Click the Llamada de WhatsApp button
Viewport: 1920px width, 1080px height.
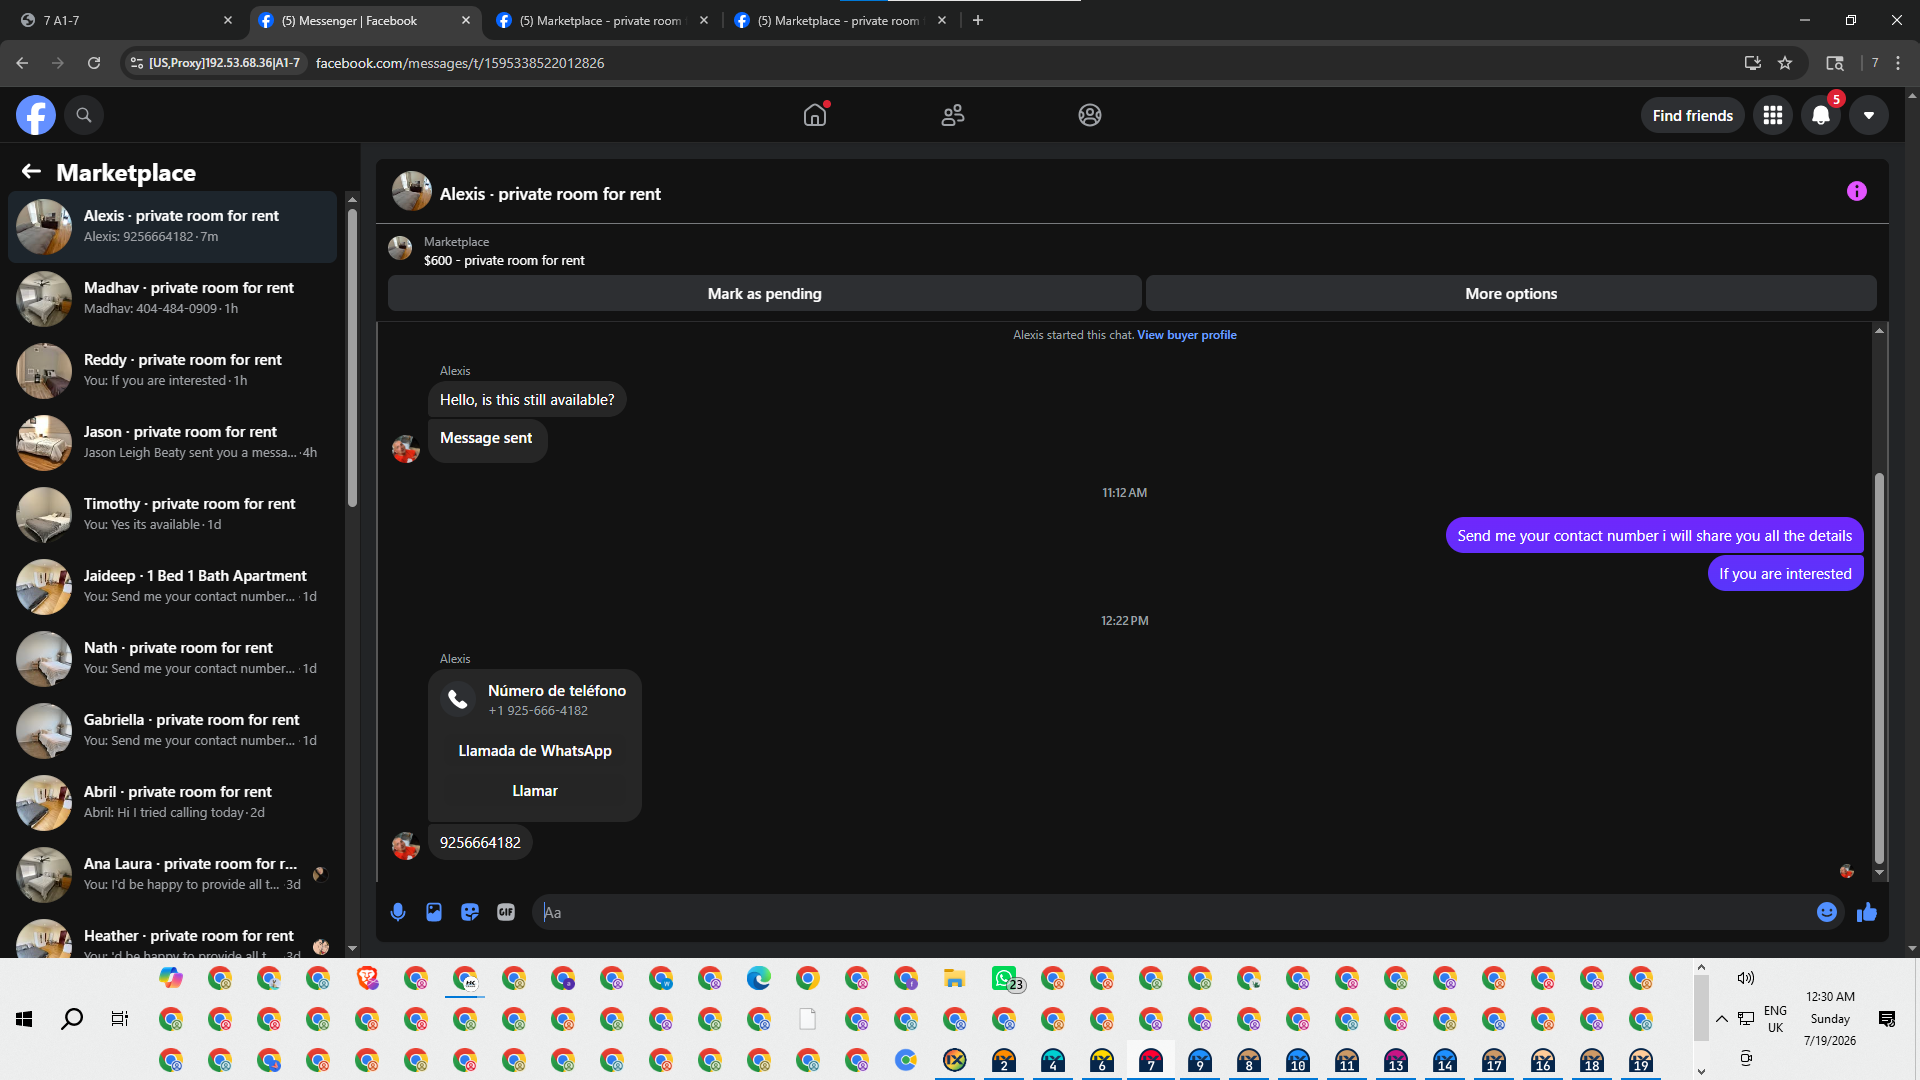coord(535,751)
